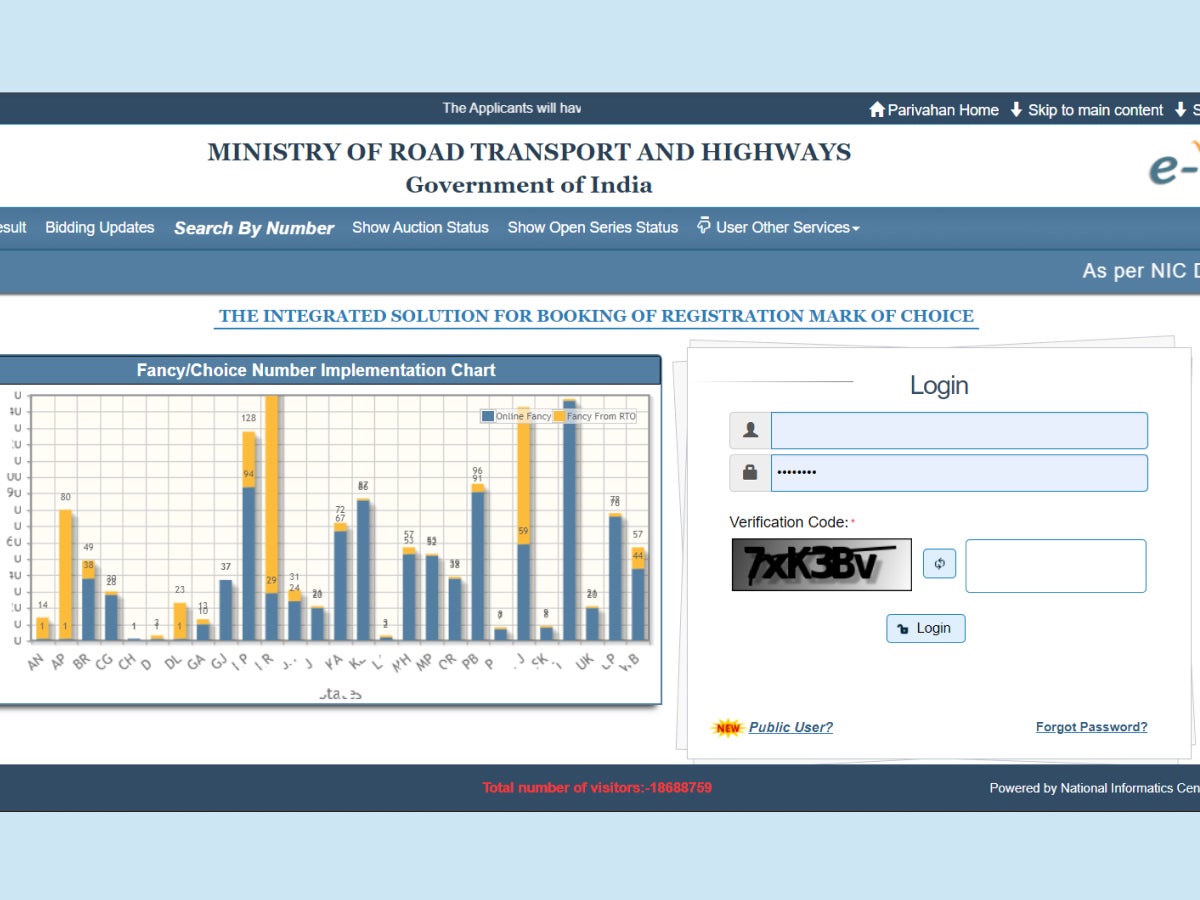The height and width of the screenshot is (900, 1200).
Task: Click the Parivahan Home house icon
Action: pos(878,110)
